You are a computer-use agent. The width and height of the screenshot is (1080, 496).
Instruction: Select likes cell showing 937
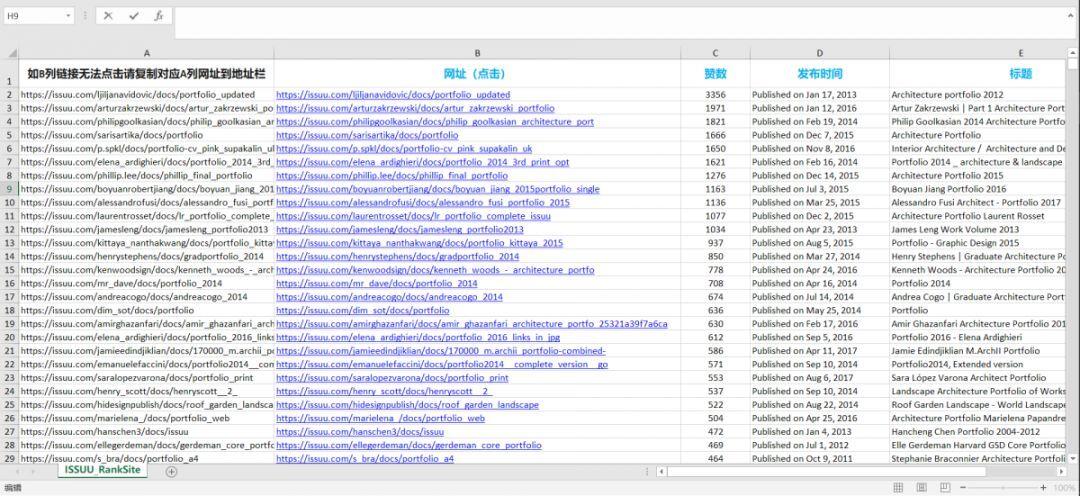pos(716,242)
